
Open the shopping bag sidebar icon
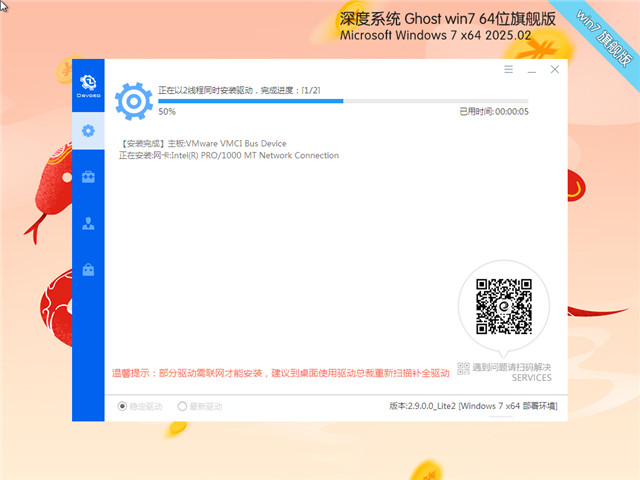pyautogui.click(x=88, y=269)
